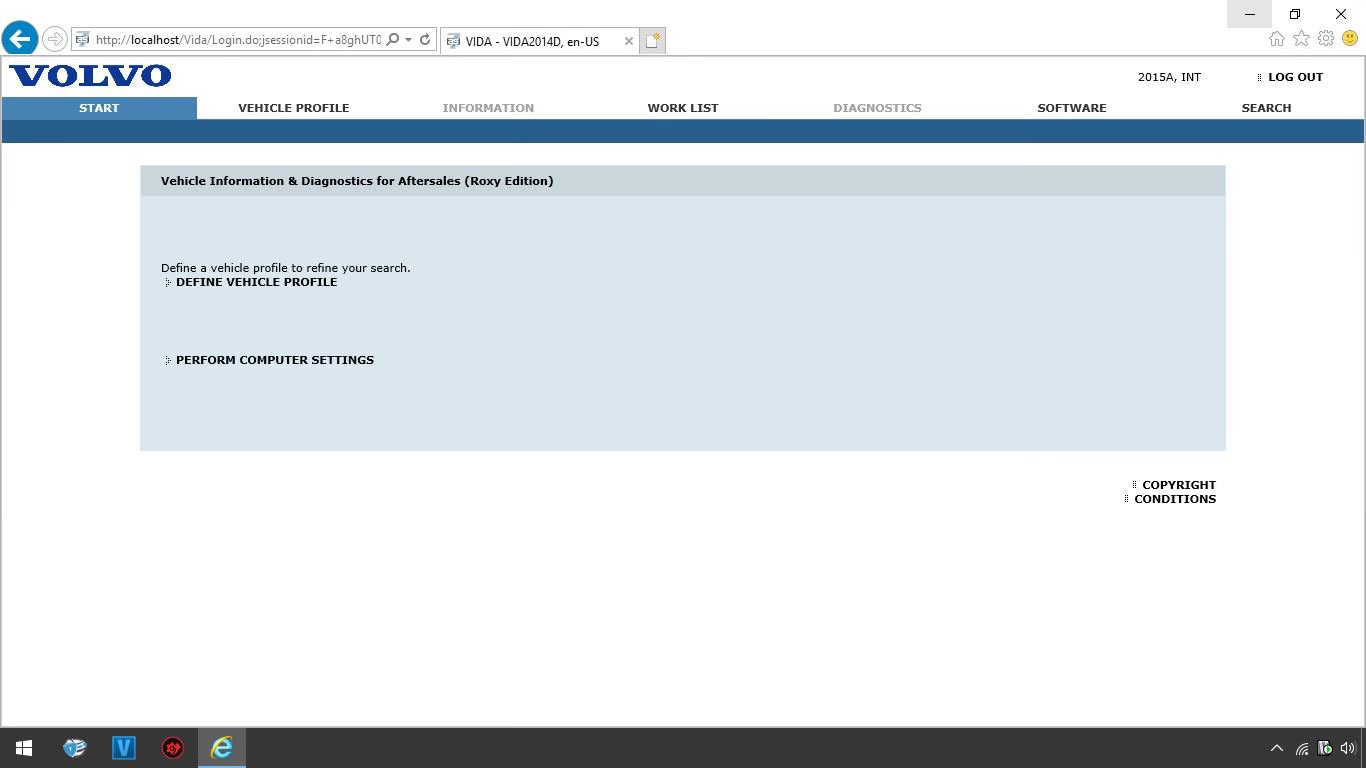Click the localhost URL address field
The image size is (1366, 768).
click(x=238, y=40)
